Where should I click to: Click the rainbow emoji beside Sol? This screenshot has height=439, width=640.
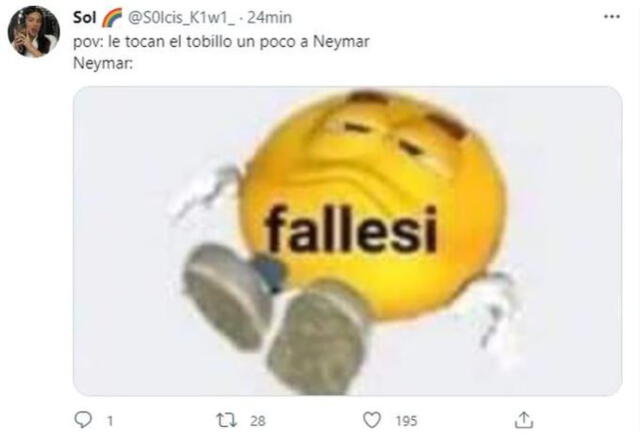(112, 18)
